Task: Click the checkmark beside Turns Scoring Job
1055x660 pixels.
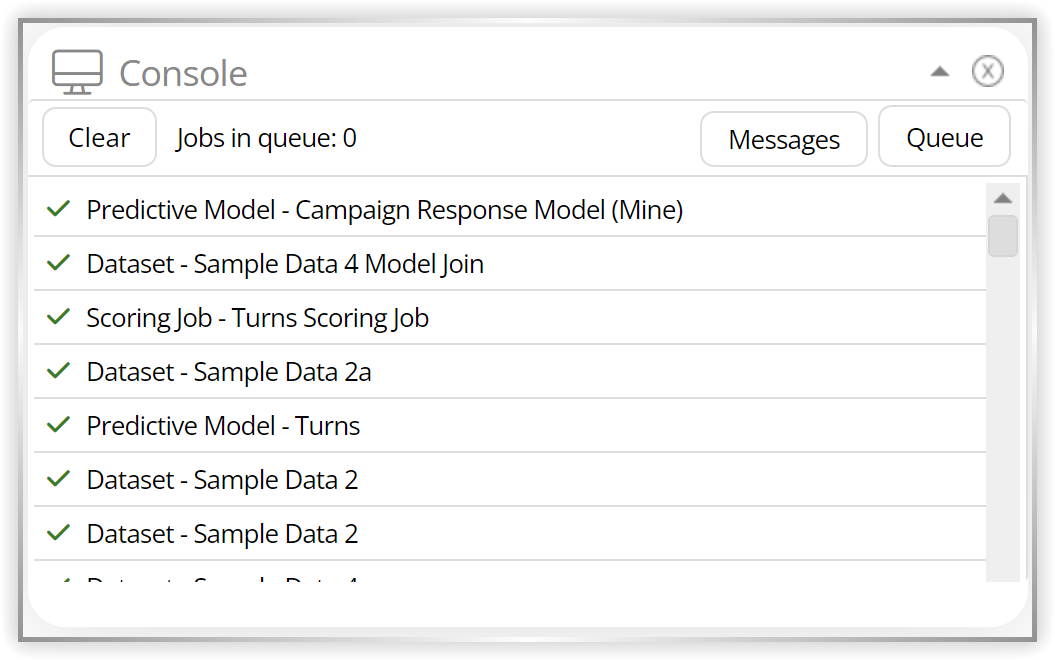Action: 59,317
